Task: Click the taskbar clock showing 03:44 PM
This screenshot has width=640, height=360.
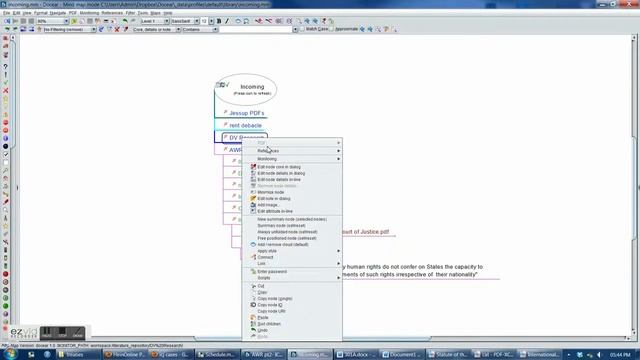Action: (x=620, y=355)
